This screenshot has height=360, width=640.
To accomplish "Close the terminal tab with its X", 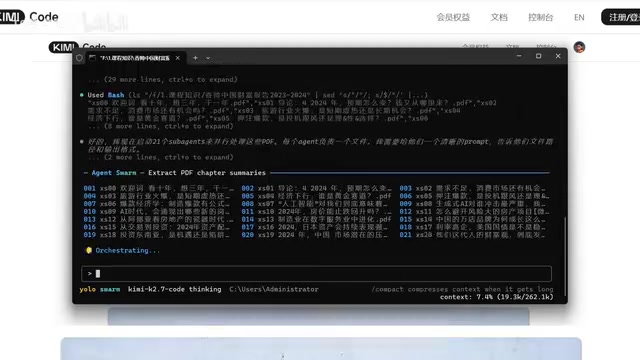I will point(178,58).
